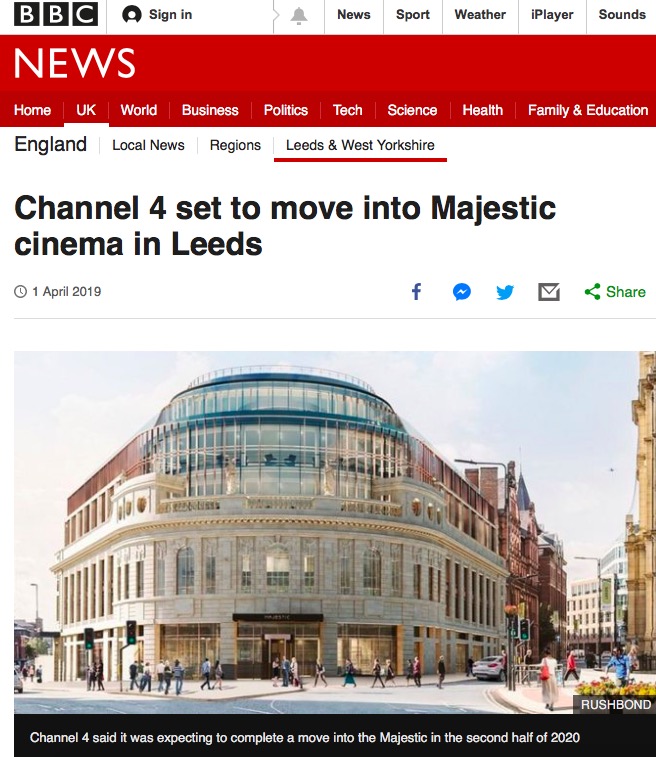Email article using envelope icon
The image size is (656, 757).
(549, 292)
